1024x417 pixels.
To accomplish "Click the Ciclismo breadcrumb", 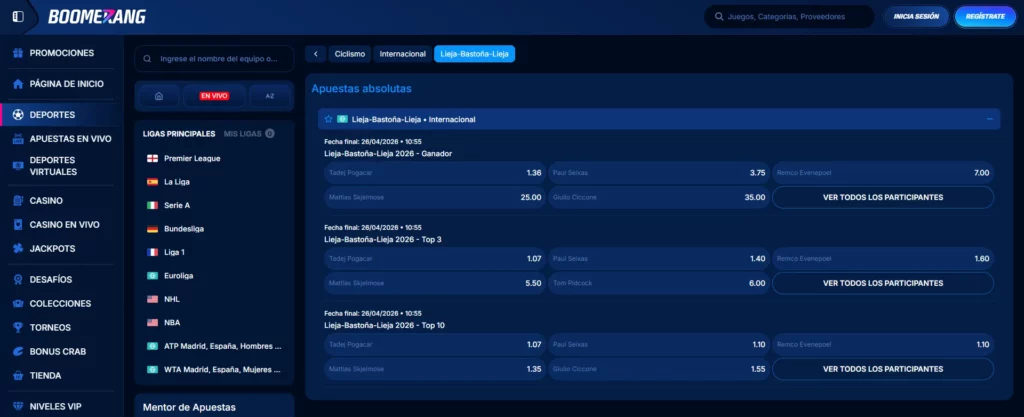I will 349,54.
